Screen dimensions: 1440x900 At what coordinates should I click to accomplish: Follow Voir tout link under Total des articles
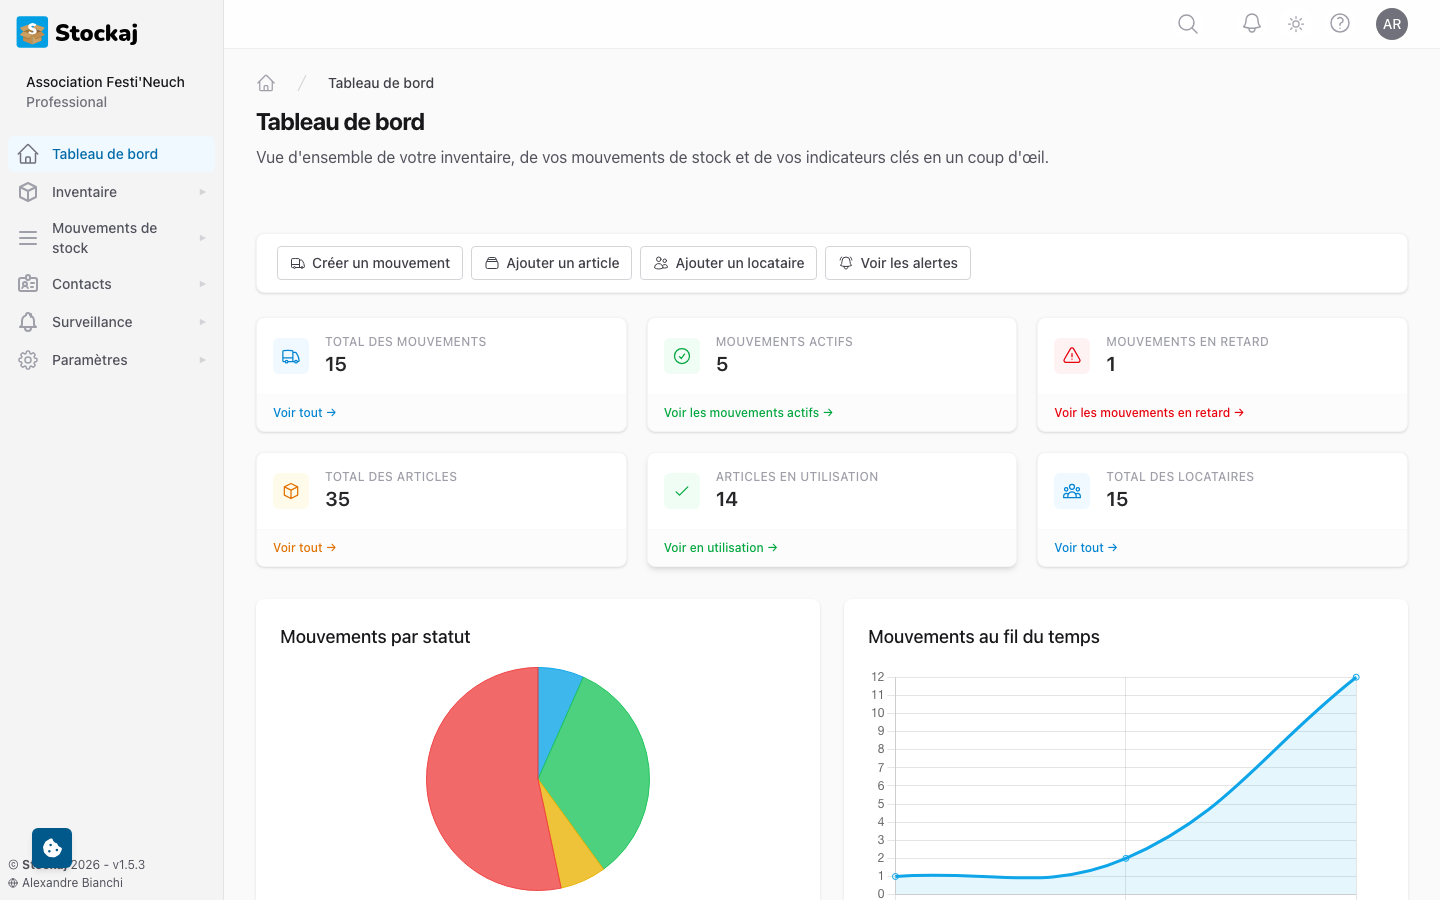305,547
